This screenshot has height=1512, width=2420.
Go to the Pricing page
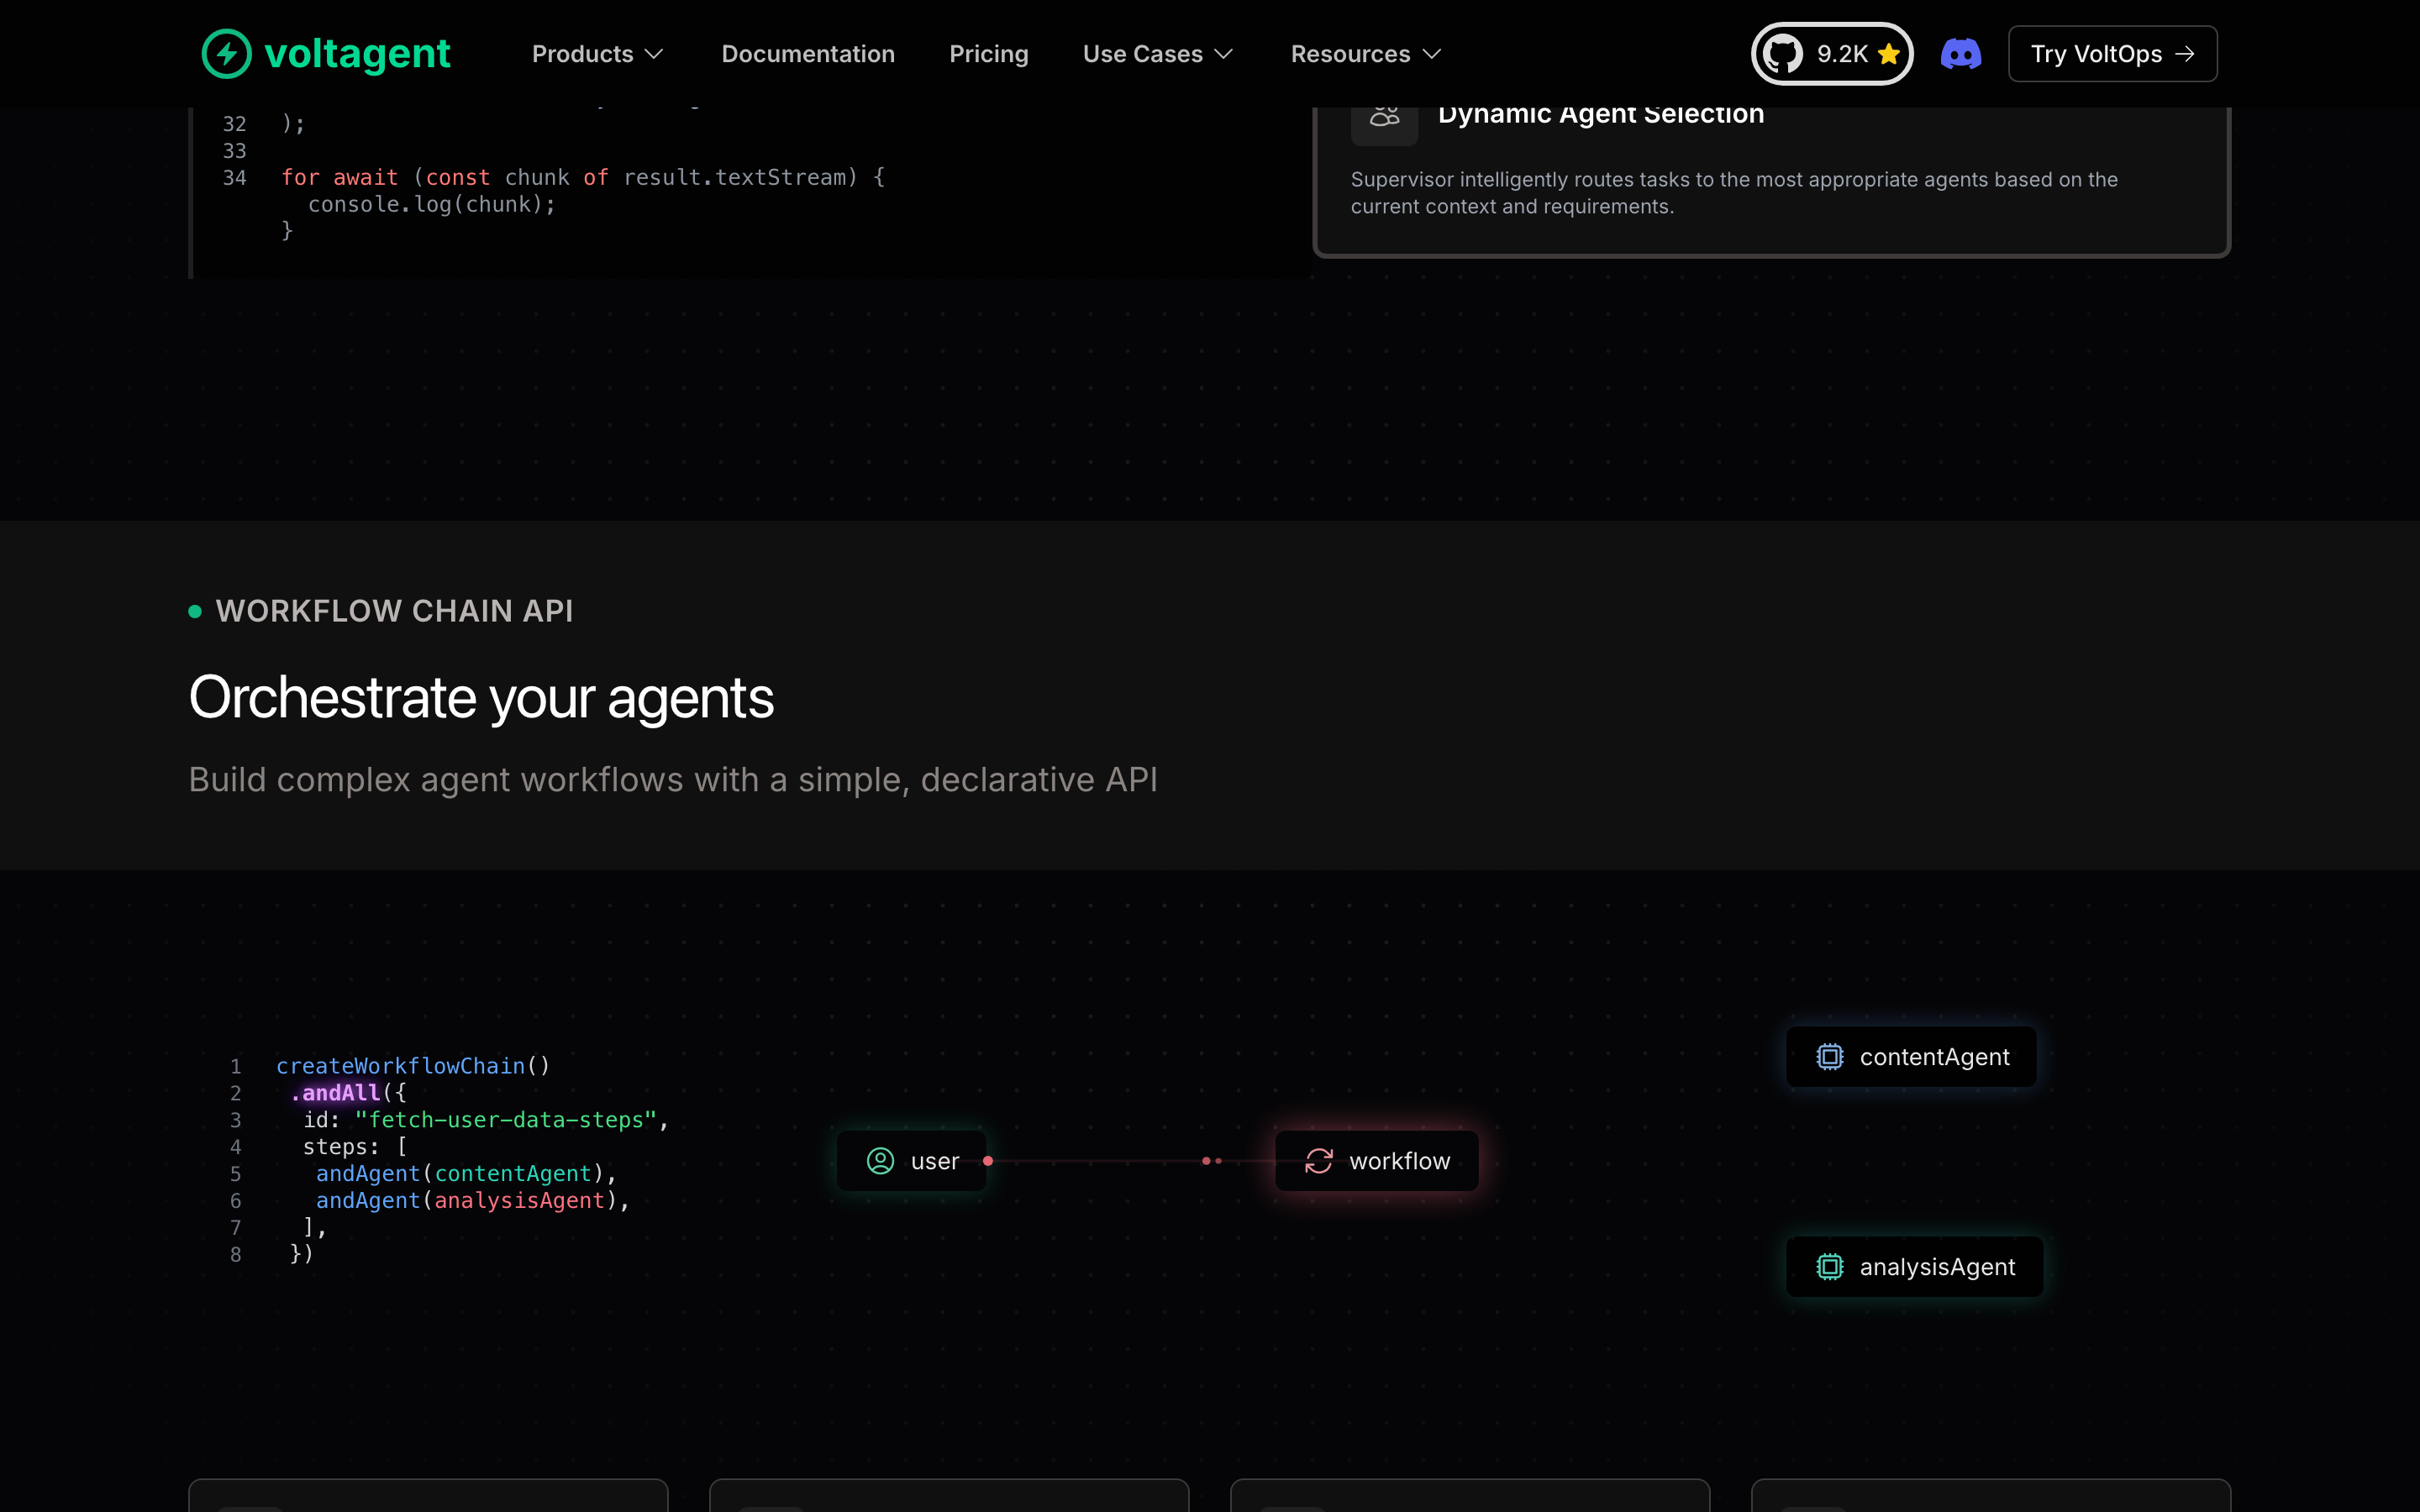click(x=988, y=54)
